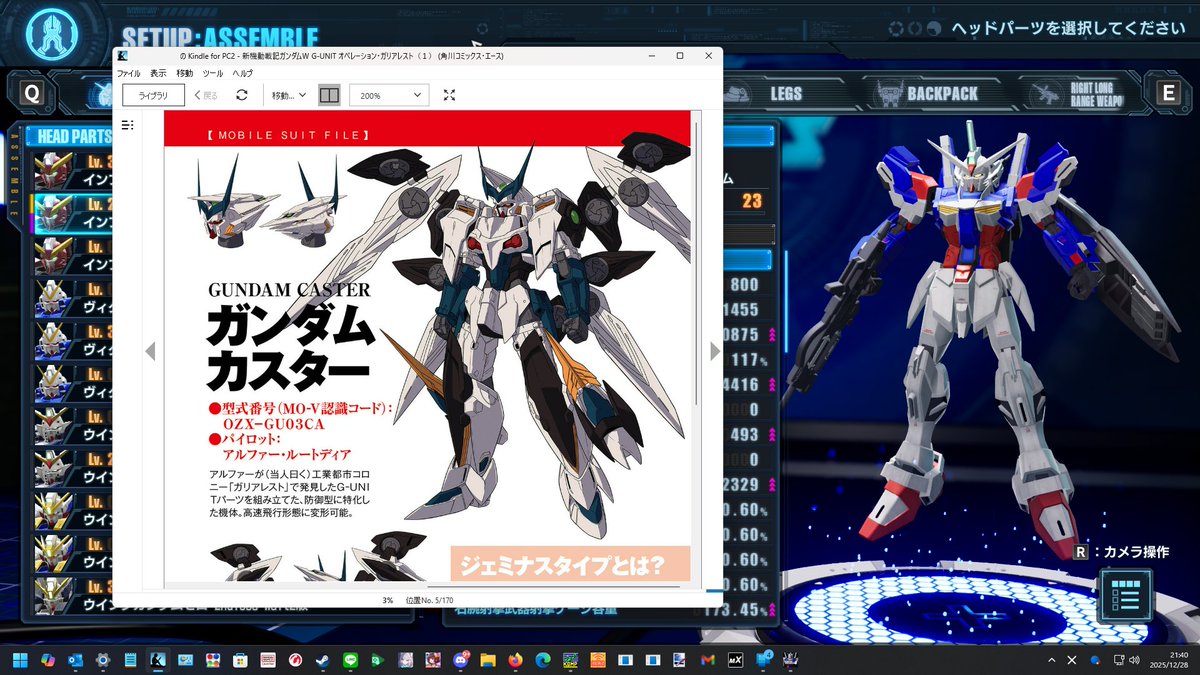Click the Kindle sync refresh icon

pos(241,95)
